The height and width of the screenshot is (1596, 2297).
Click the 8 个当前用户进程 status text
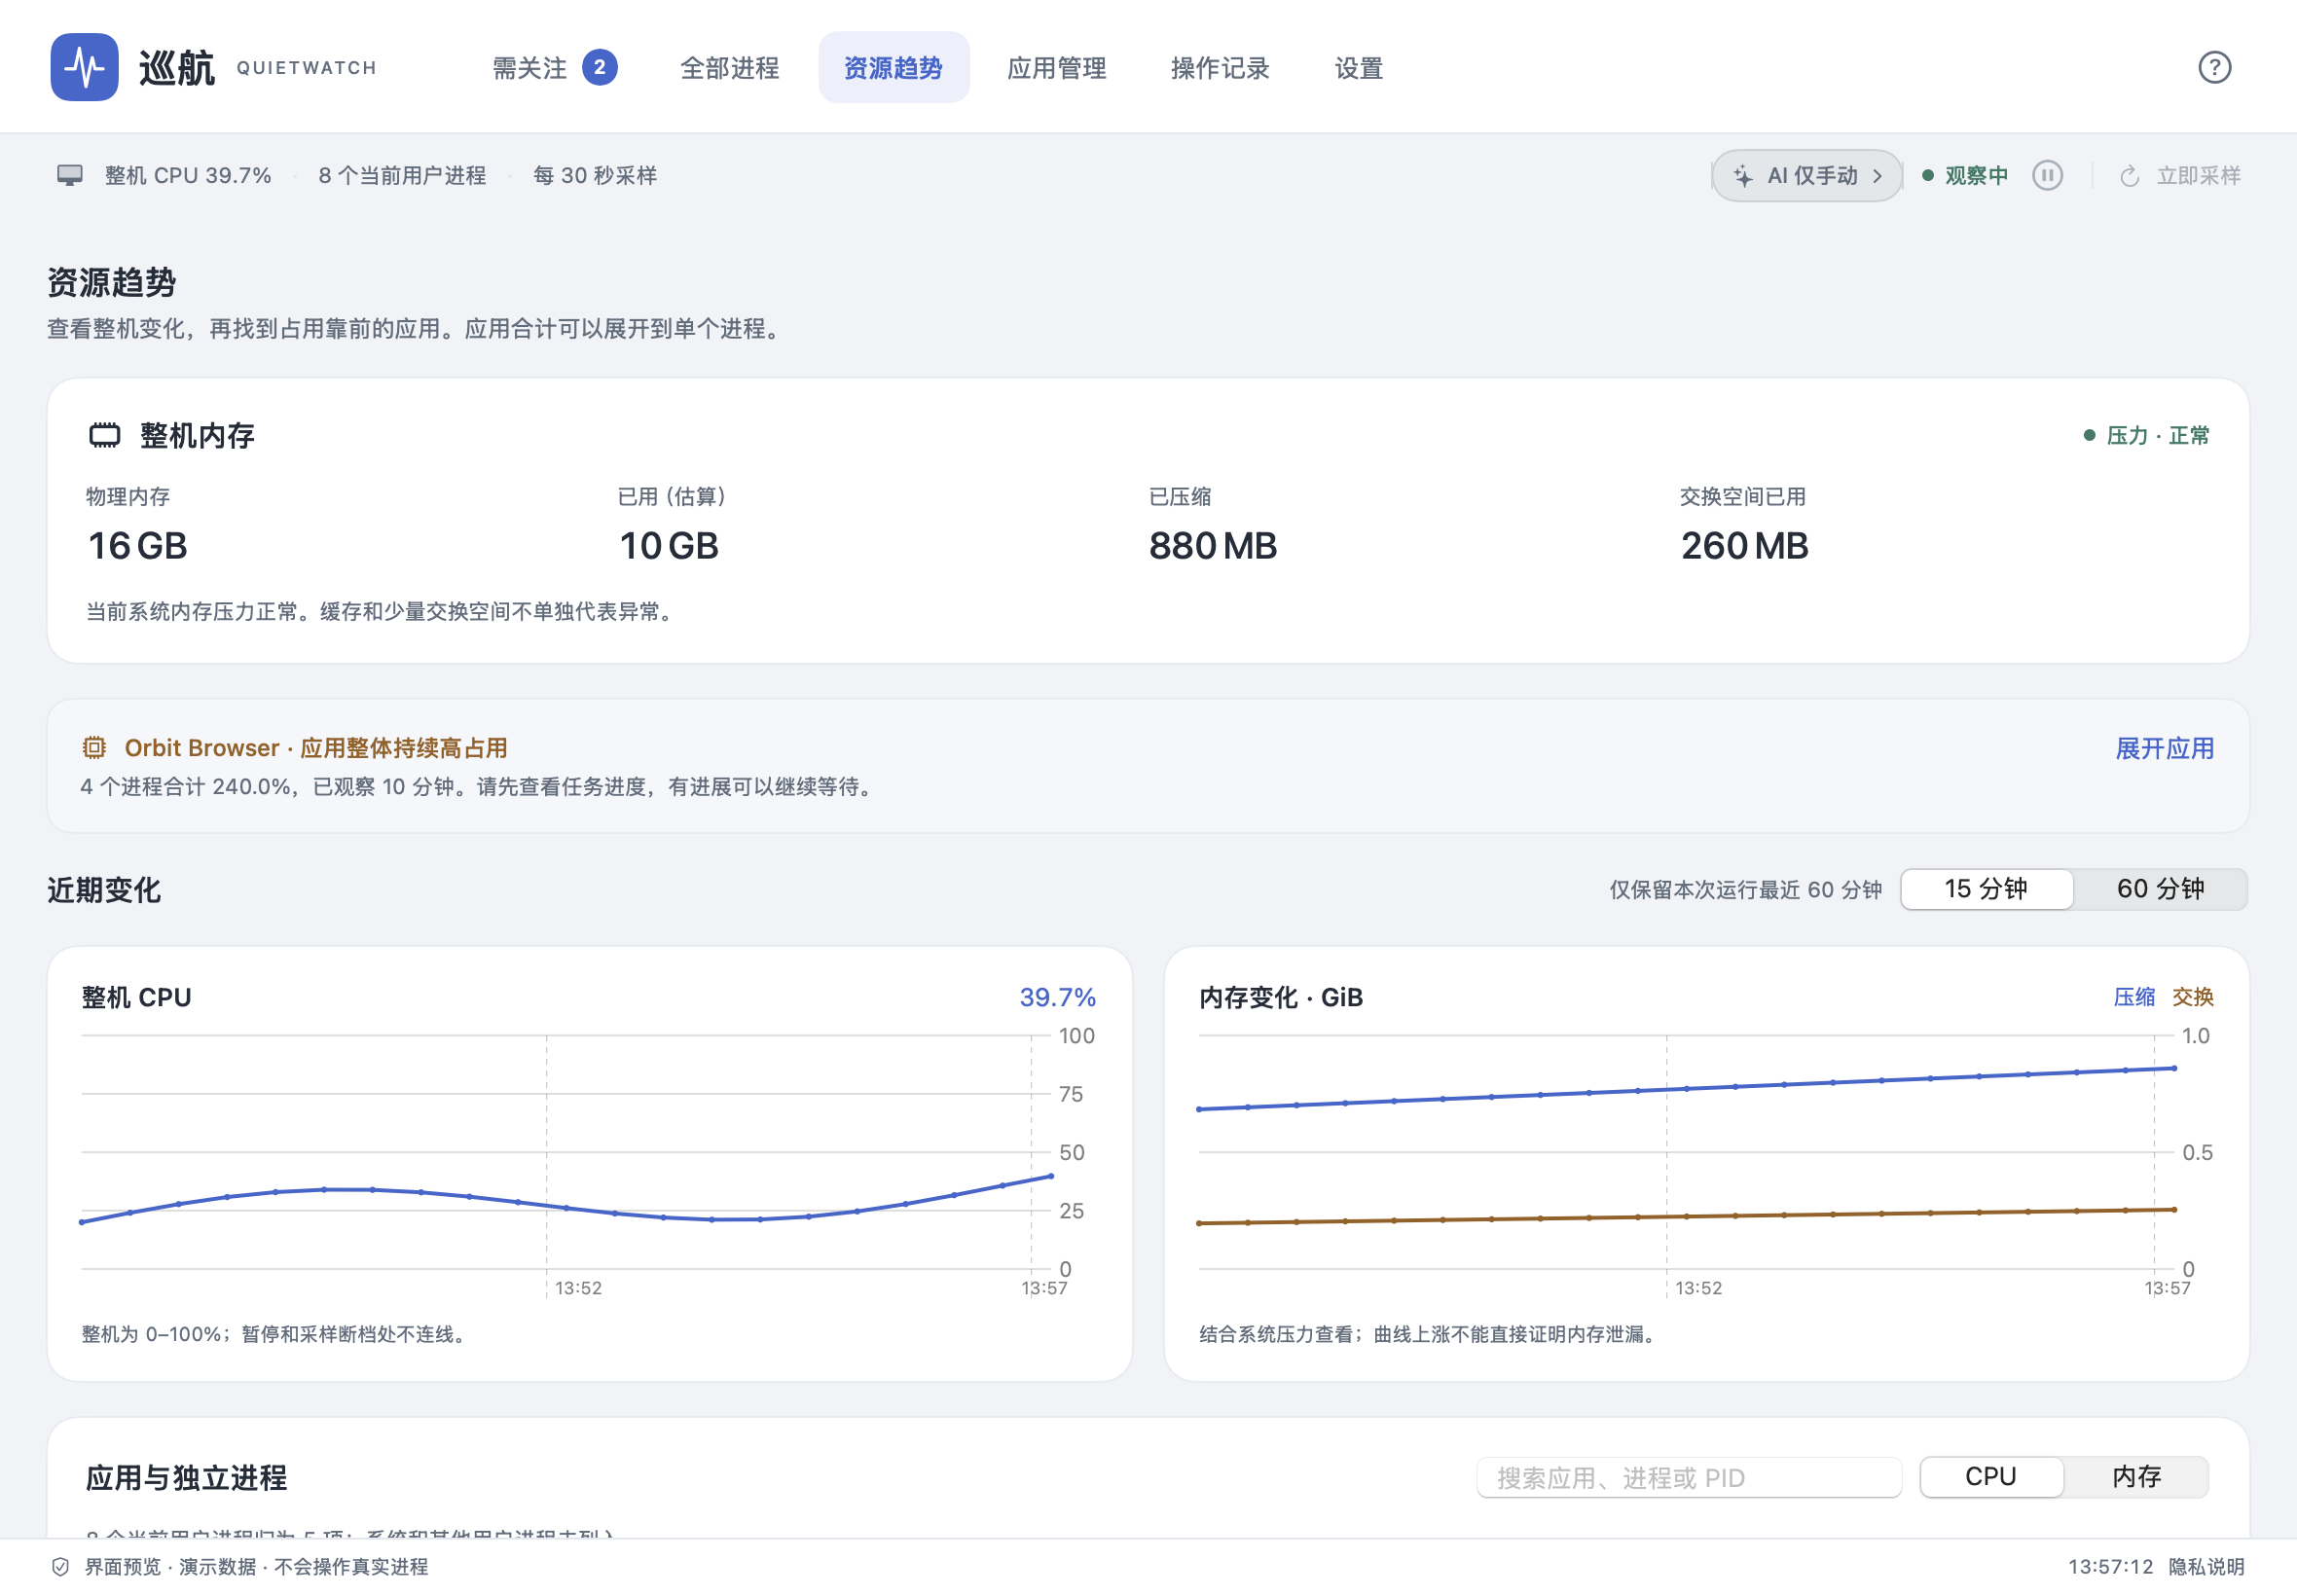(402, 176)
